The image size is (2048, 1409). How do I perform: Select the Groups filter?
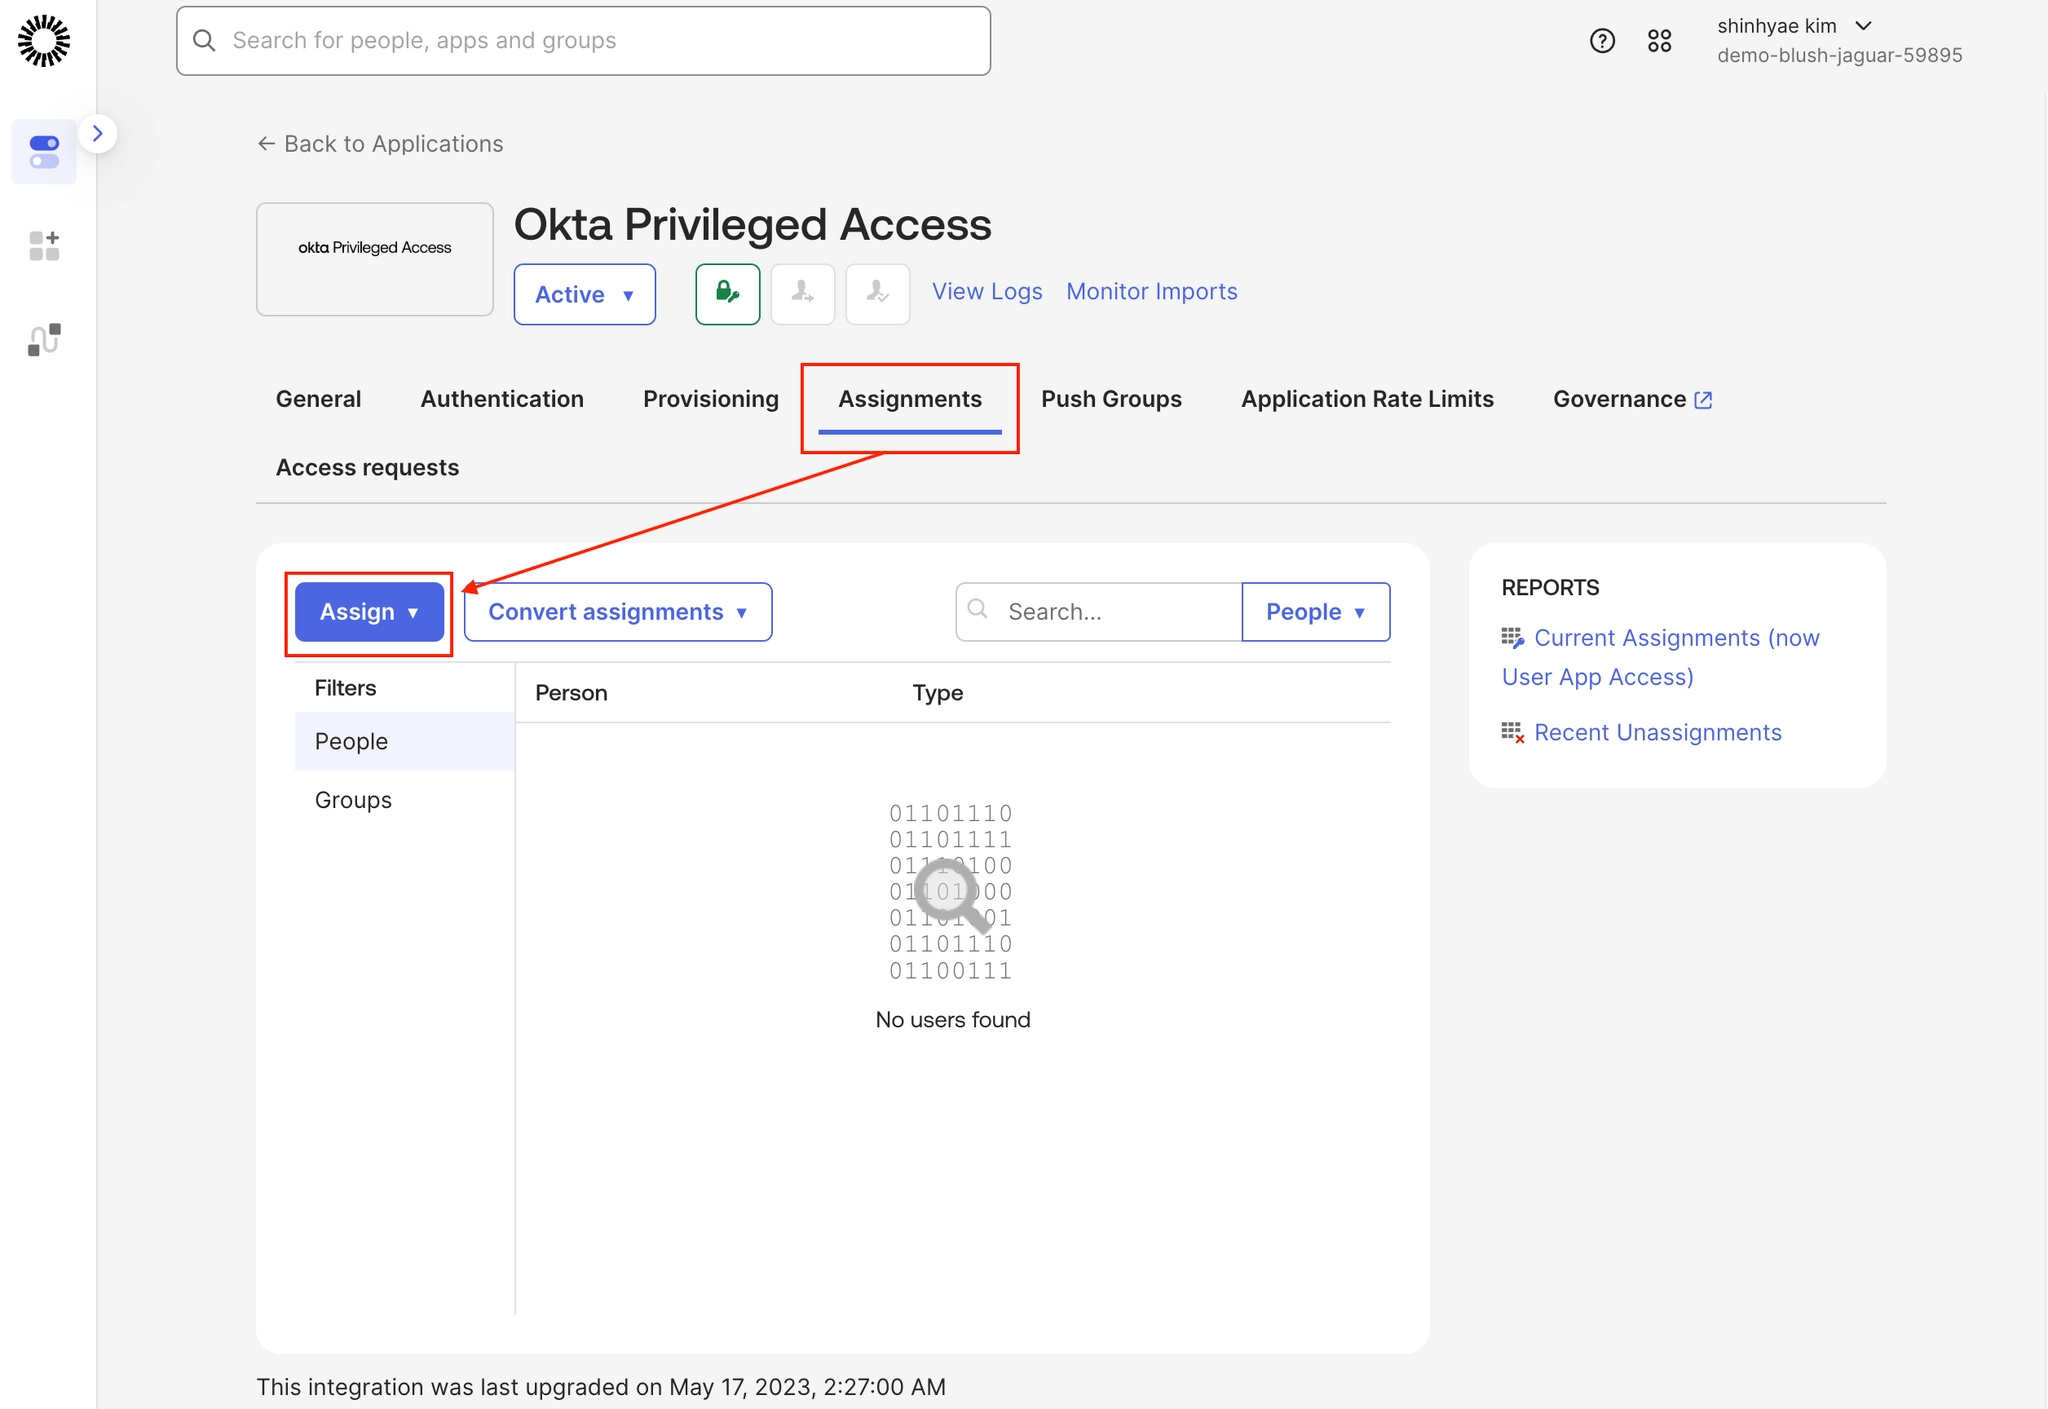click(x=353, y=800)
